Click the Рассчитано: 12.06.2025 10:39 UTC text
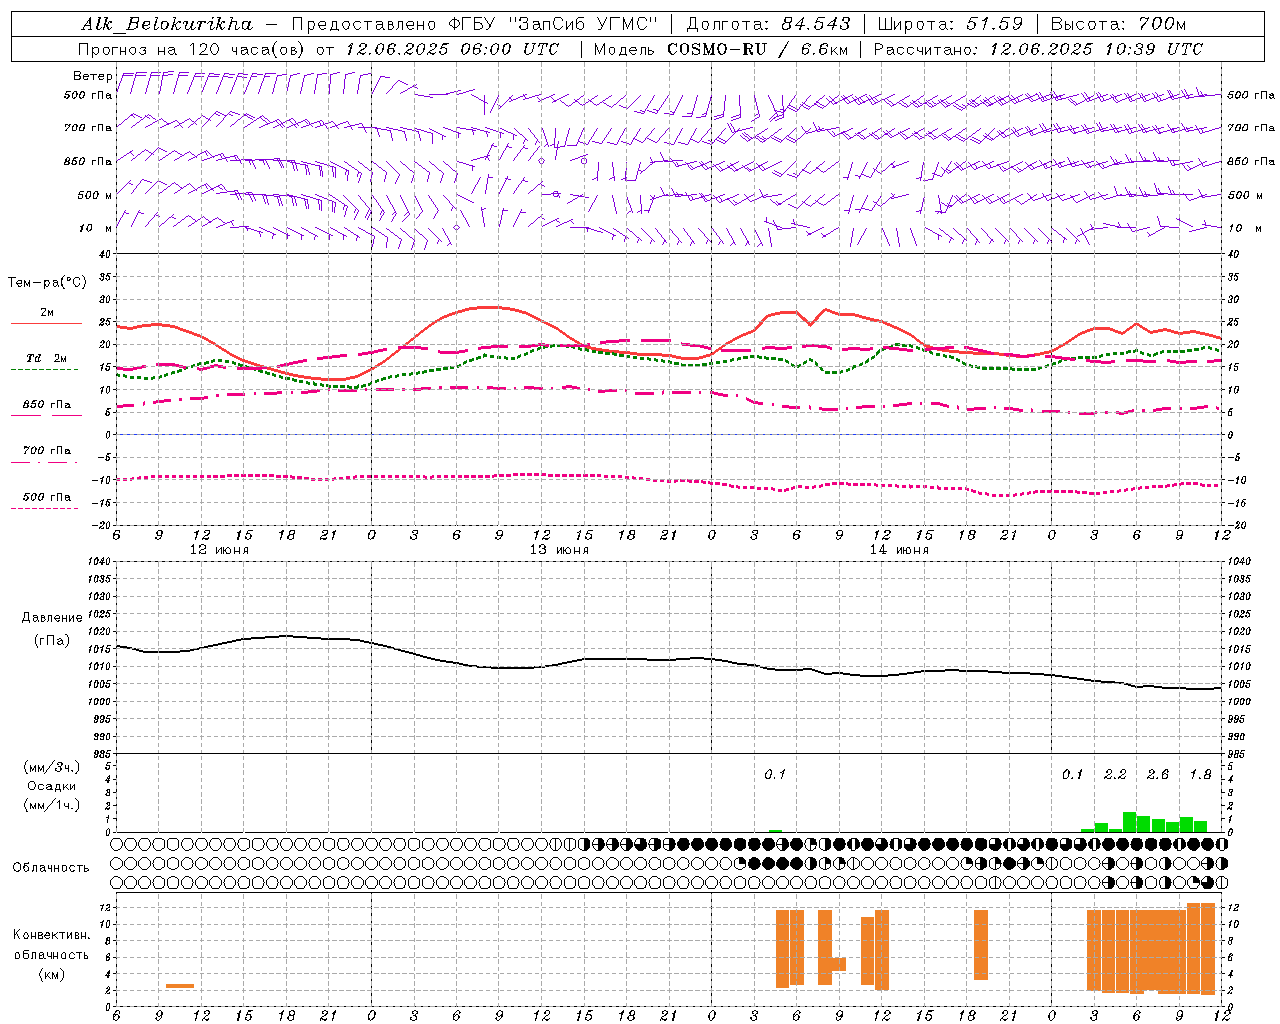 pyautogui.click(x=1038, y=48)
